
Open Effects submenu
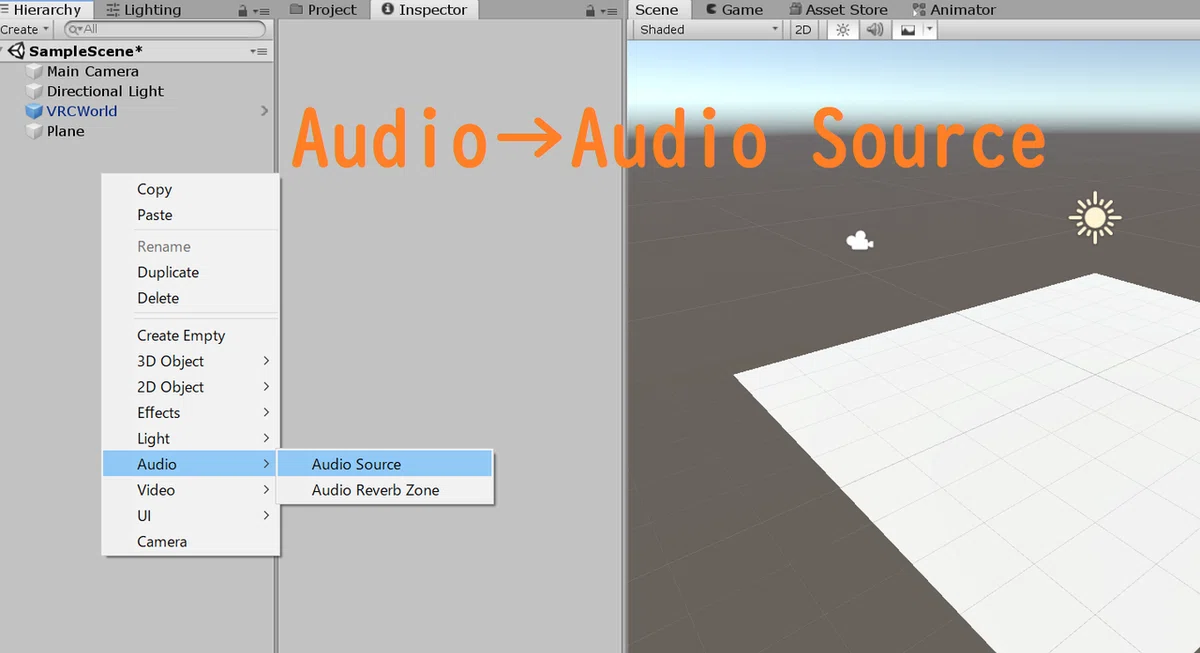tap(191, 413)
